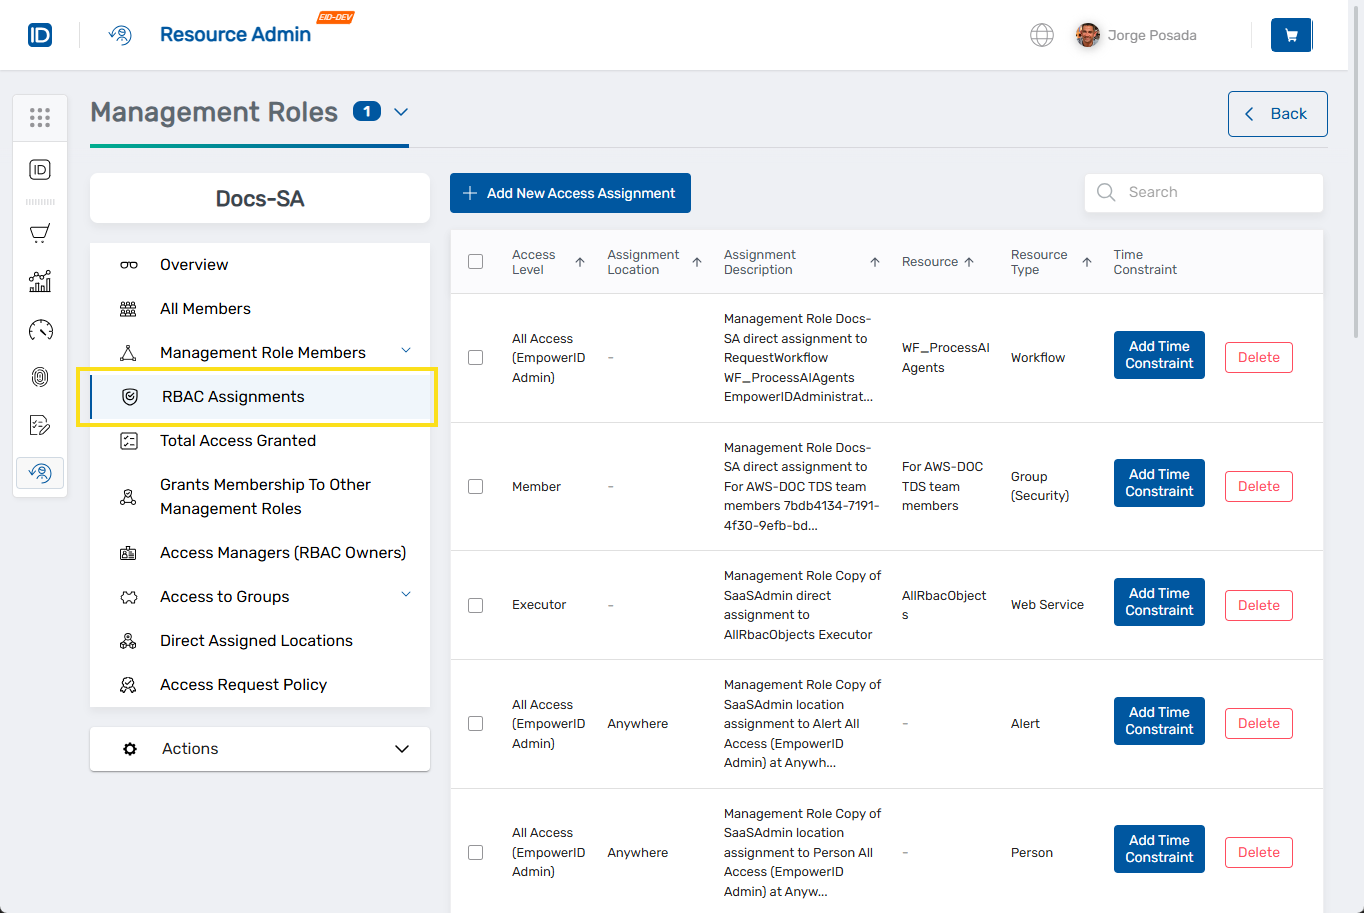Select the checkbox for the AllRbacObjects Executor row
Image resolution: width=1364 pixels, height=913 pixels.
(x=475, y=605)
